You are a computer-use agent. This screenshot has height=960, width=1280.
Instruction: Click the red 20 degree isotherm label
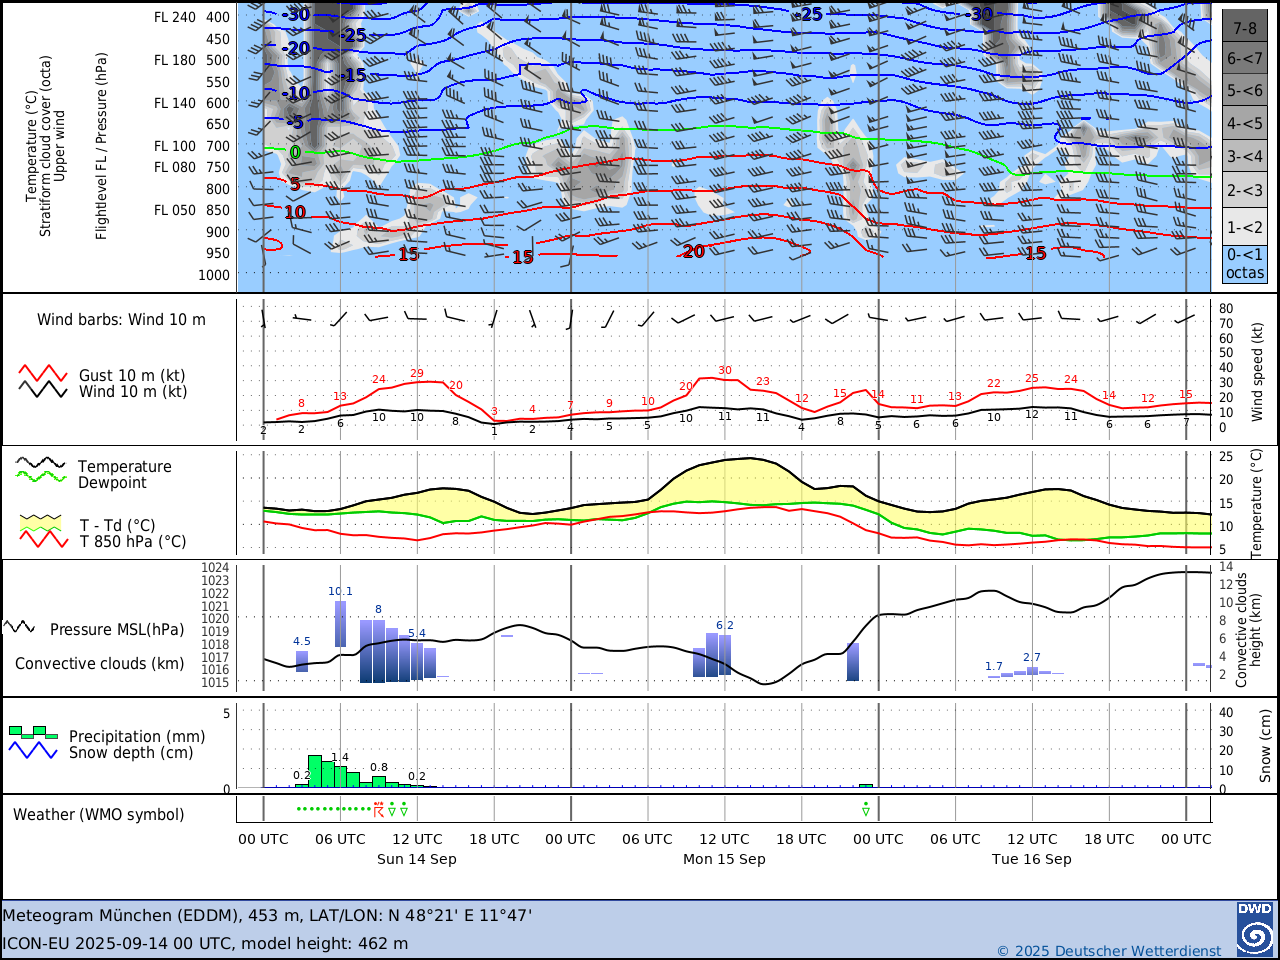pyautogui.click(x=694, y=252)
